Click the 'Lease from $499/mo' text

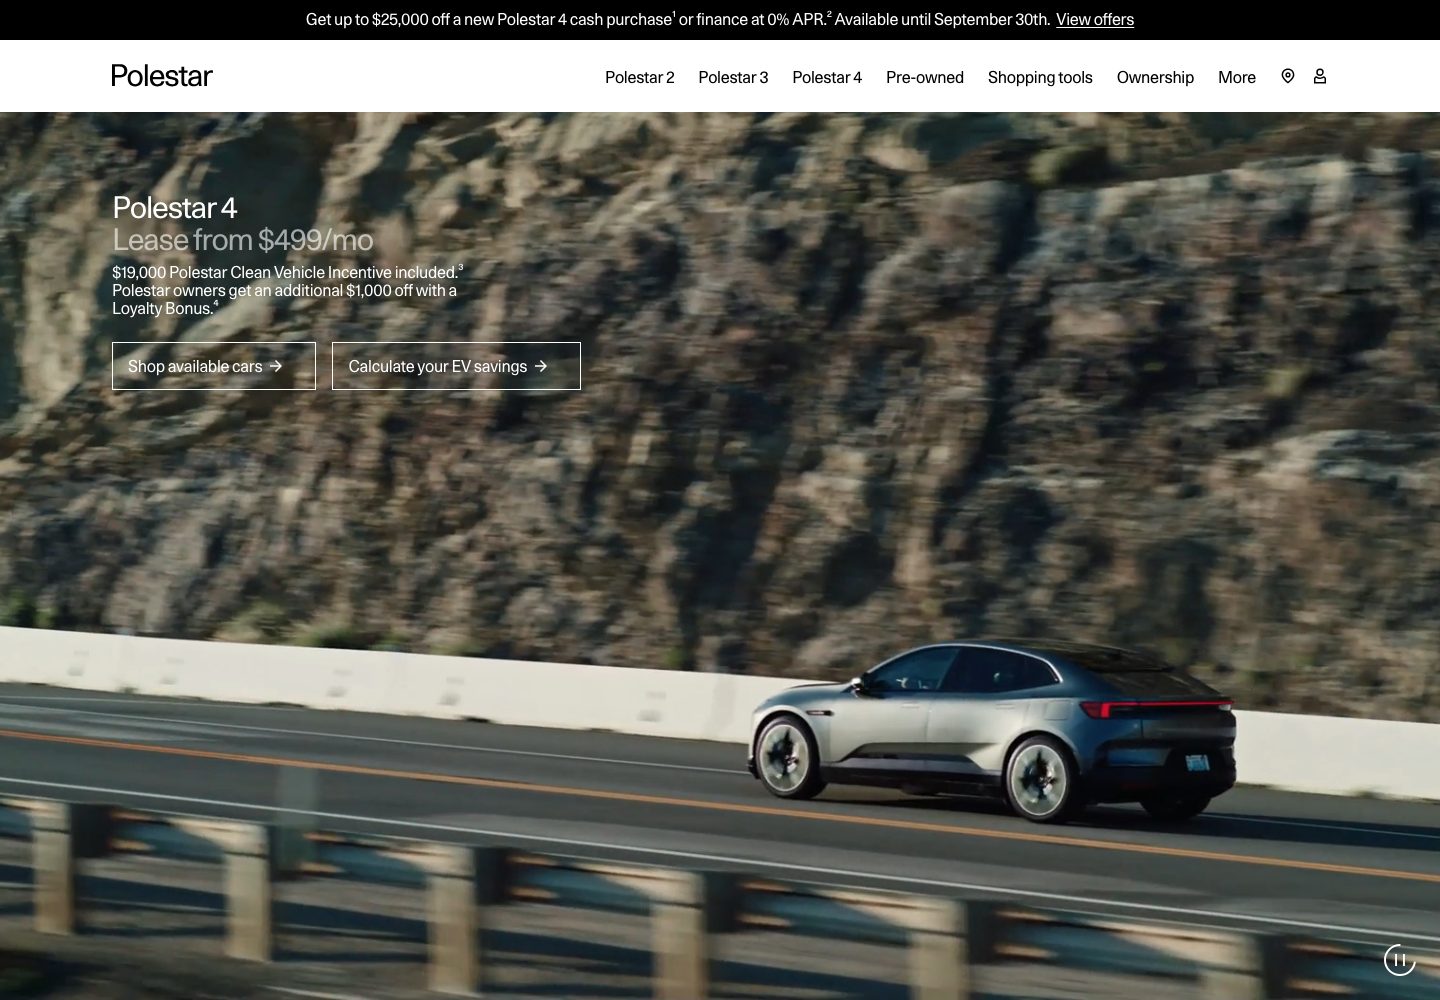[x=243, y=240]
